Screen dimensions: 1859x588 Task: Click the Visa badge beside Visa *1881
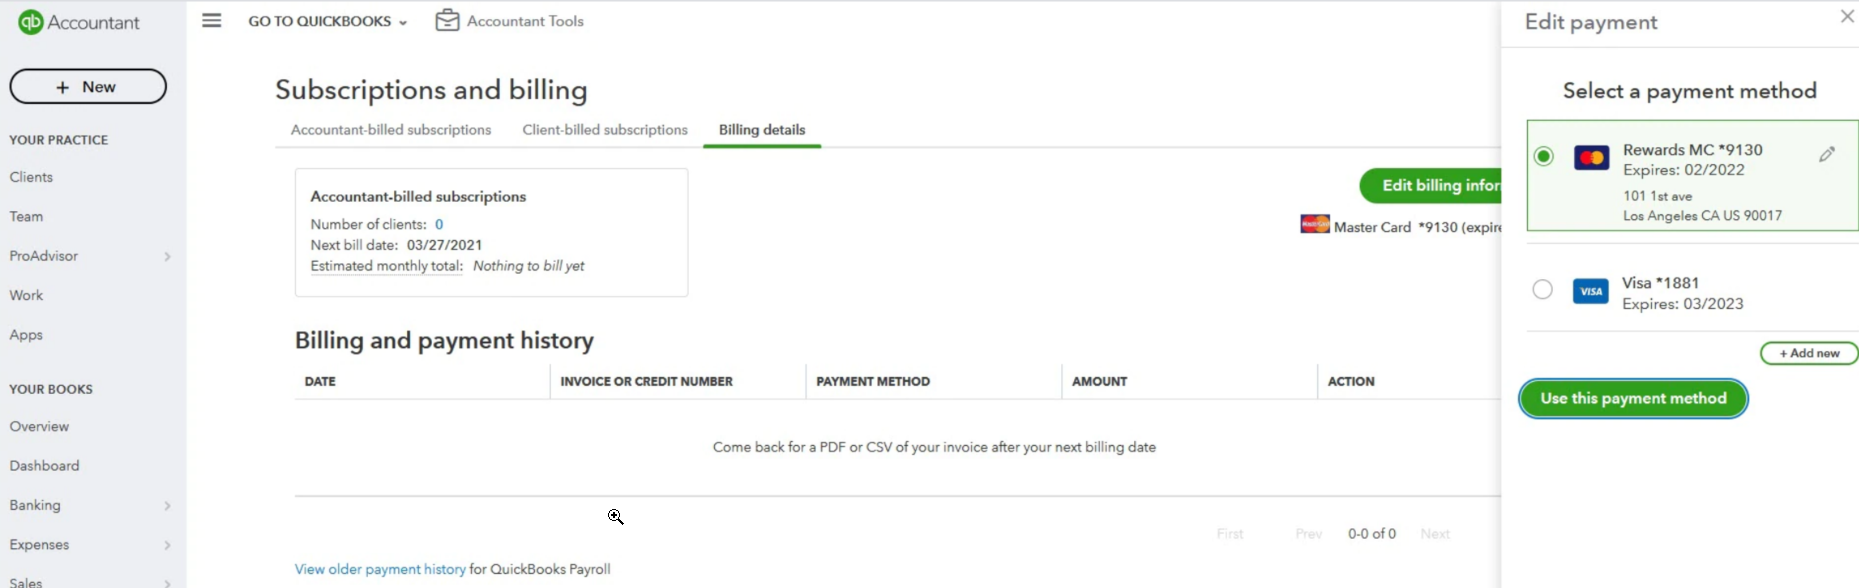tap(1590, 291)
